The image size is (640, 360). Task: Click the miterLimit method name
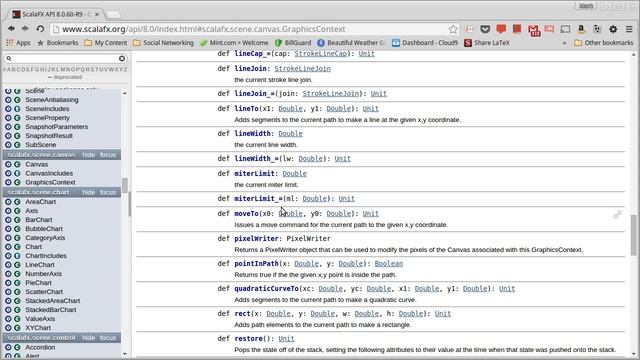(x=254, y=174)
